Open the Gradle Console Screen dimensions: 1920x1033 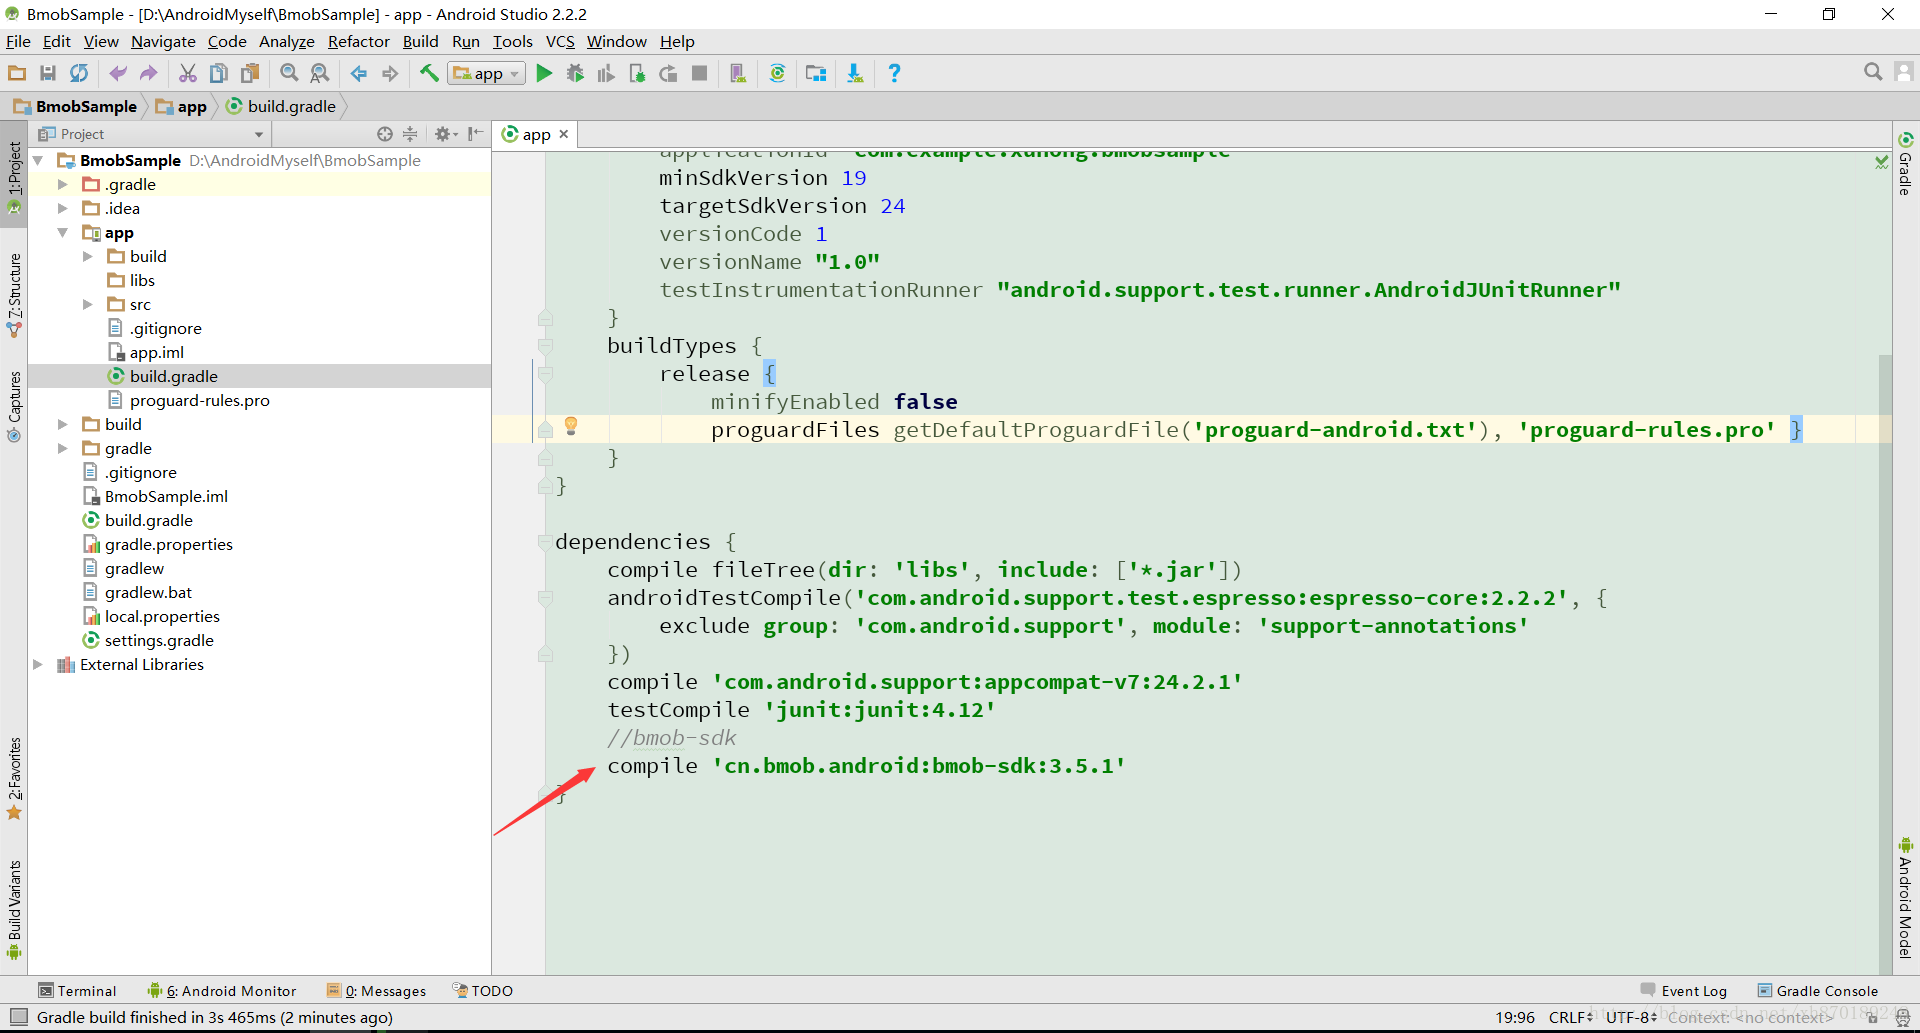[x=1818, y=991]
